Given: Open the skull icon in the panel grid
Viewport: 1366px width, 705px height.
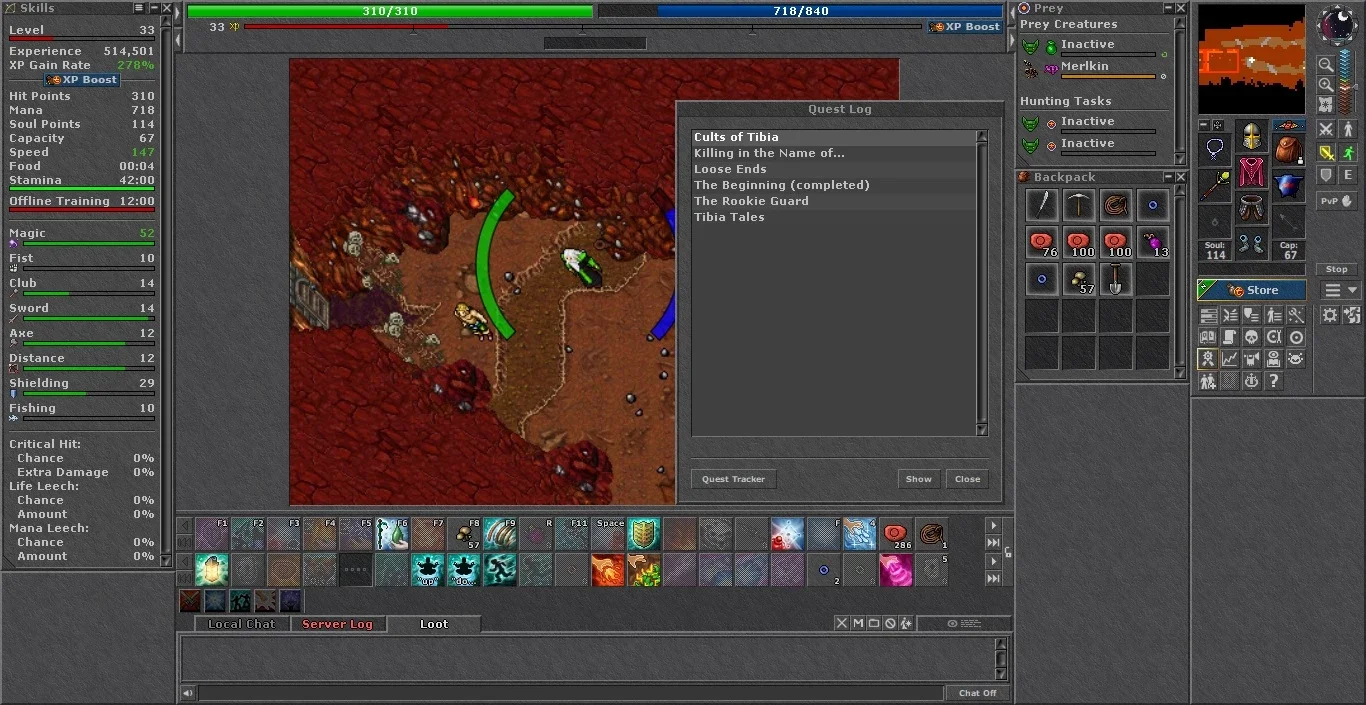Looking at the screenshot, I should pos(1251,338).
